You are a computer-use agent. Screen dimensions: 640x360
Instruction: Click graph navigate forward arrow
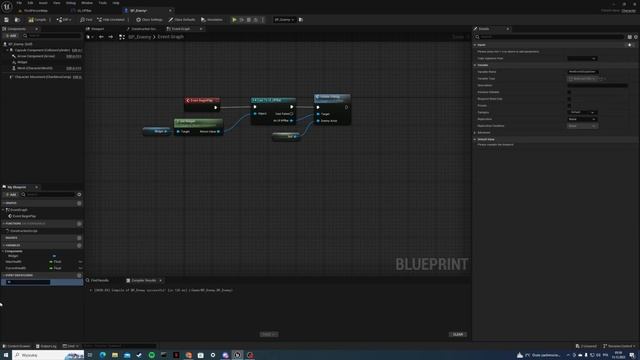point(111,37)
